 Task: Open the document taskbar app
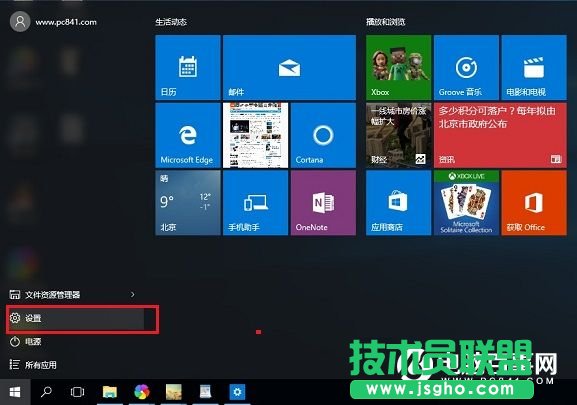click(205, 392)
